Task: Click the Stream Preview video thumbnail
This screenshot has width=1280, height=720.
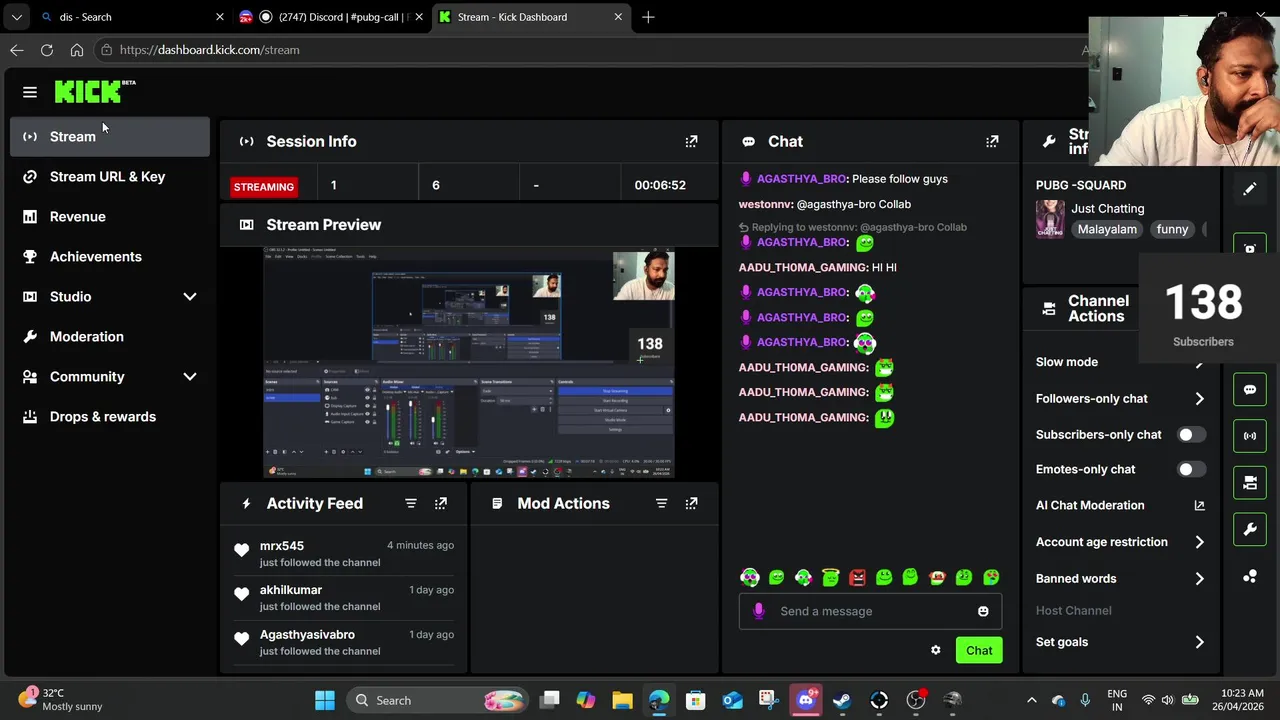Action: tap(469, 362)
